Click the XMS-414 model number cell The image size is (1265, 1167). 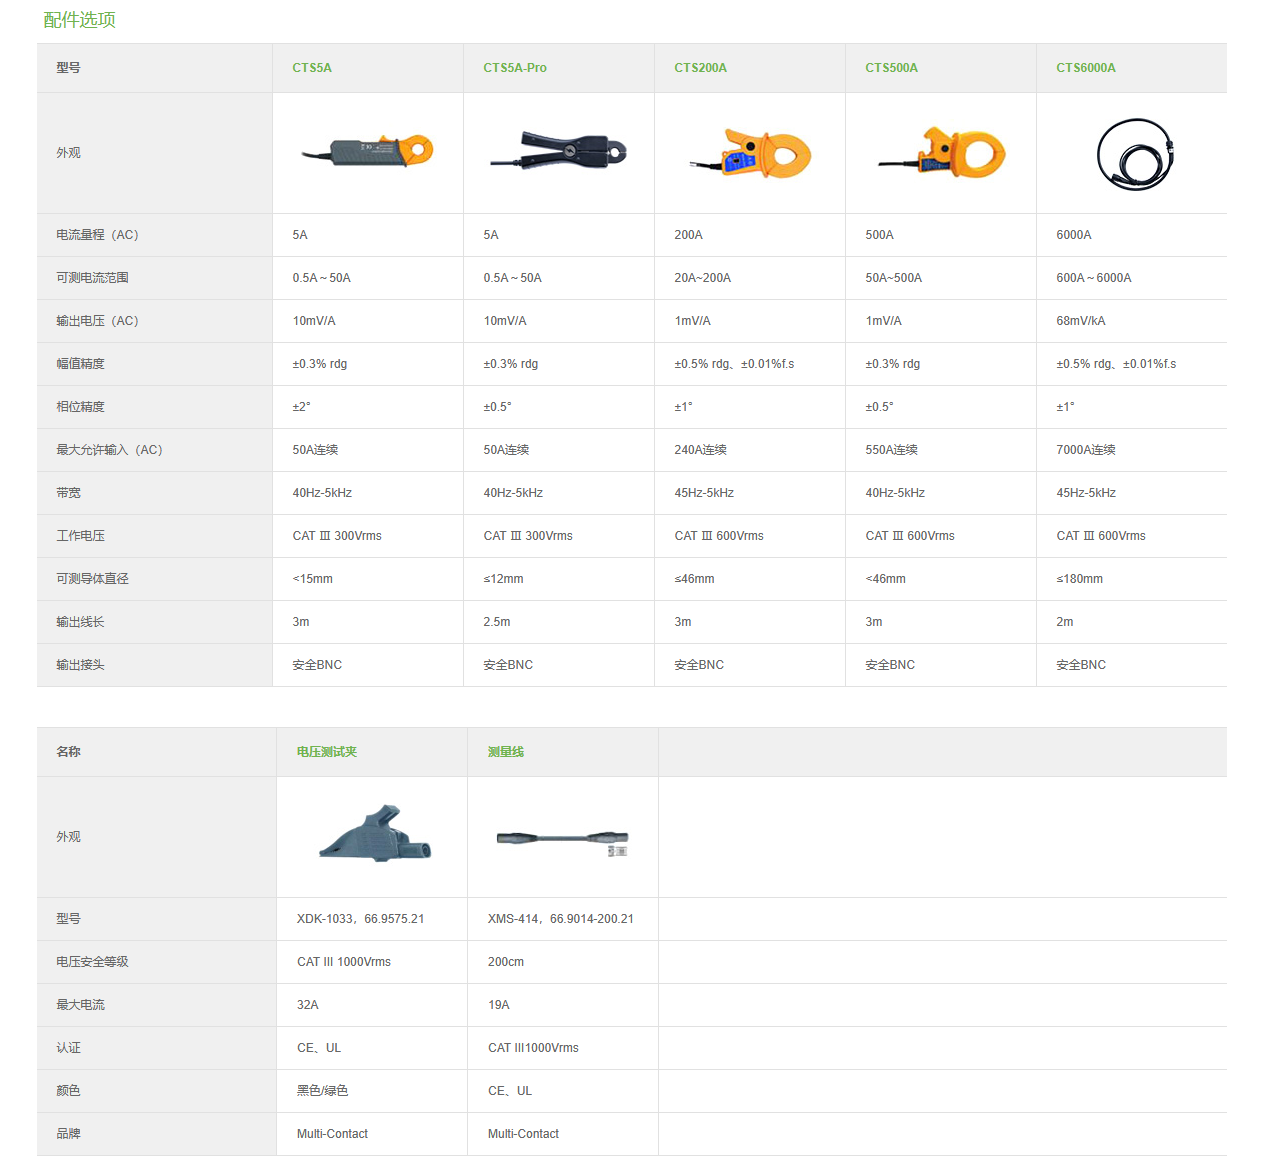pyautogui.click(x=561, y=919)
